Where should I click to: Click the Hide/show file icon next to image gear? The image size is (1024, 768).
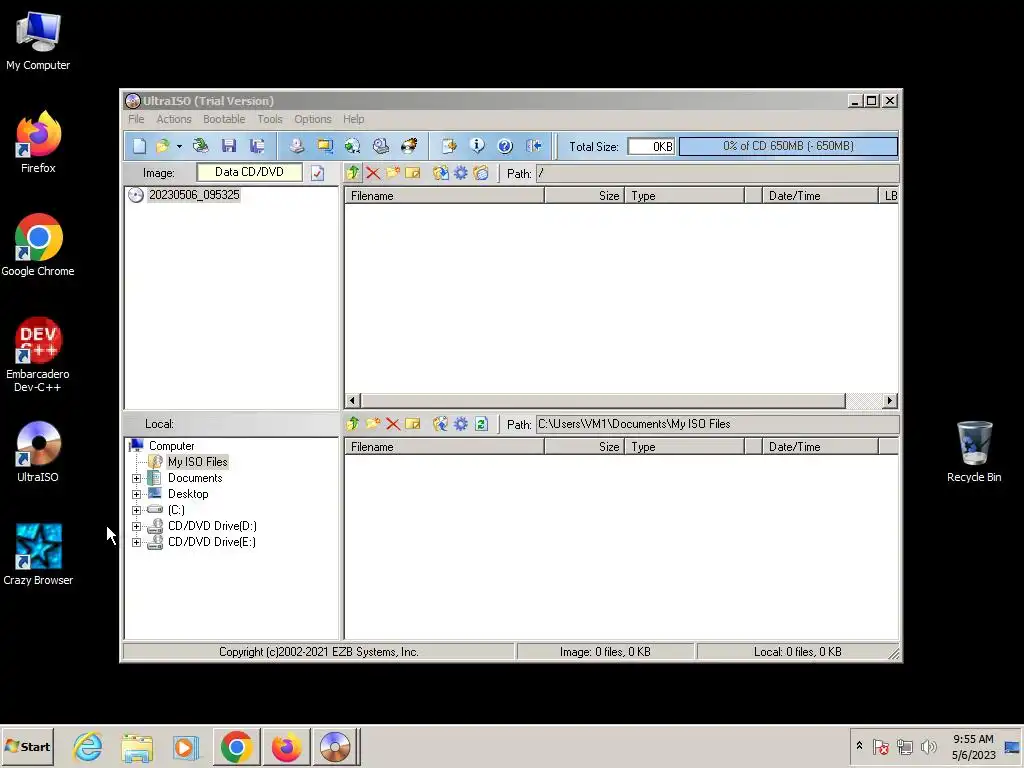coord(481,173)
